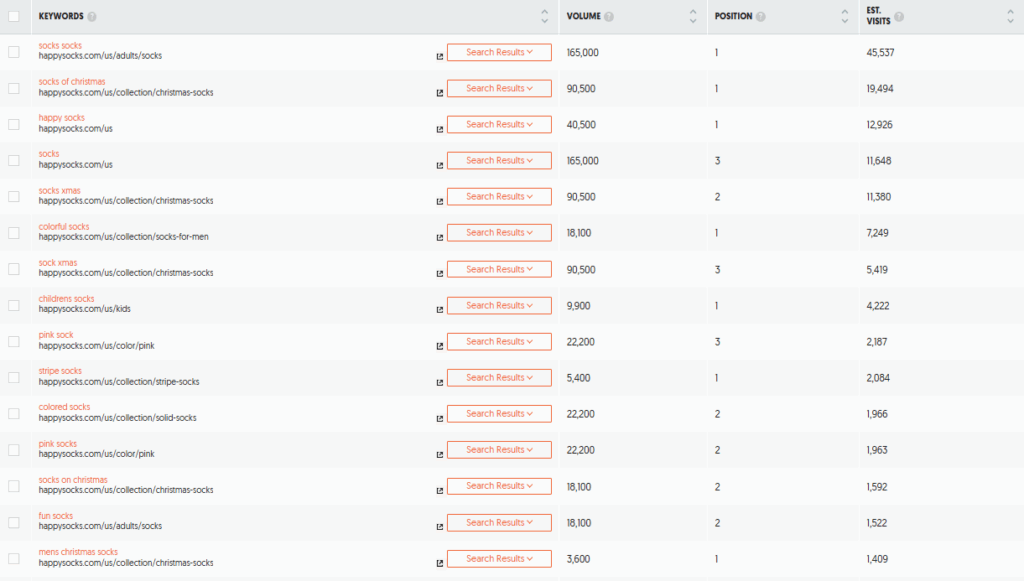
Task: Sort table by Volume column arrows
Action: point(693,16)
